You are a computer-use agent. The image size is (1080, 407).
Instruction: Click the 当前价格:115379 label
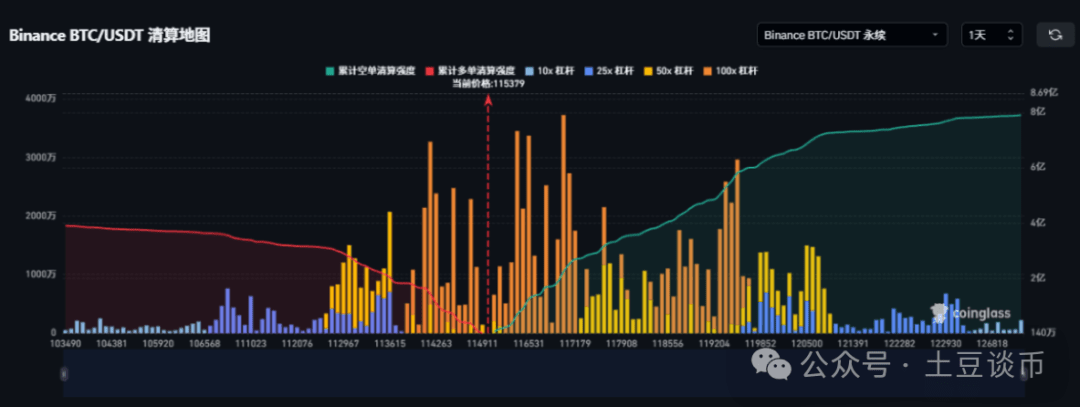coord(488,83)
